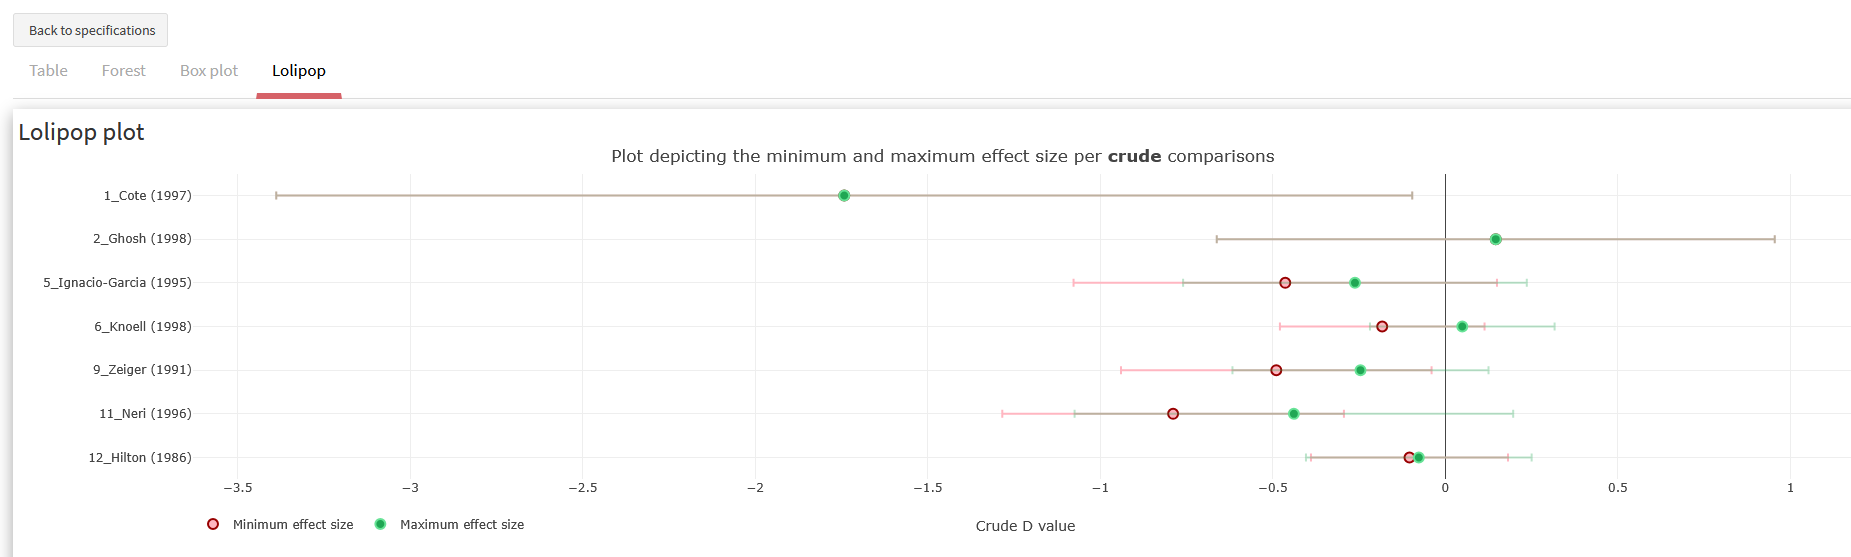
Task: Click the red minimum marker for 6_Knoell
Action: 1382,327
